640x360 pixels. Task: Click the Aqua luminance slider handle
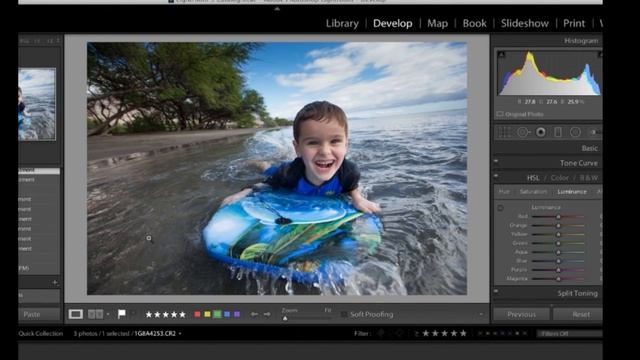click(x=558, y=252)
